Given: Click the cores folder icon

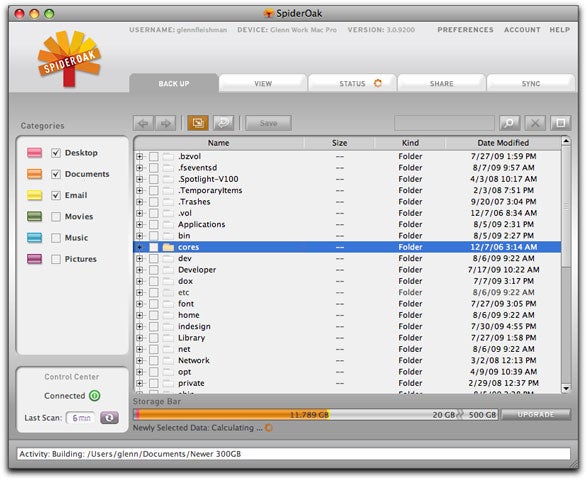Looking at the screenshot, I should tap(169, 247).
